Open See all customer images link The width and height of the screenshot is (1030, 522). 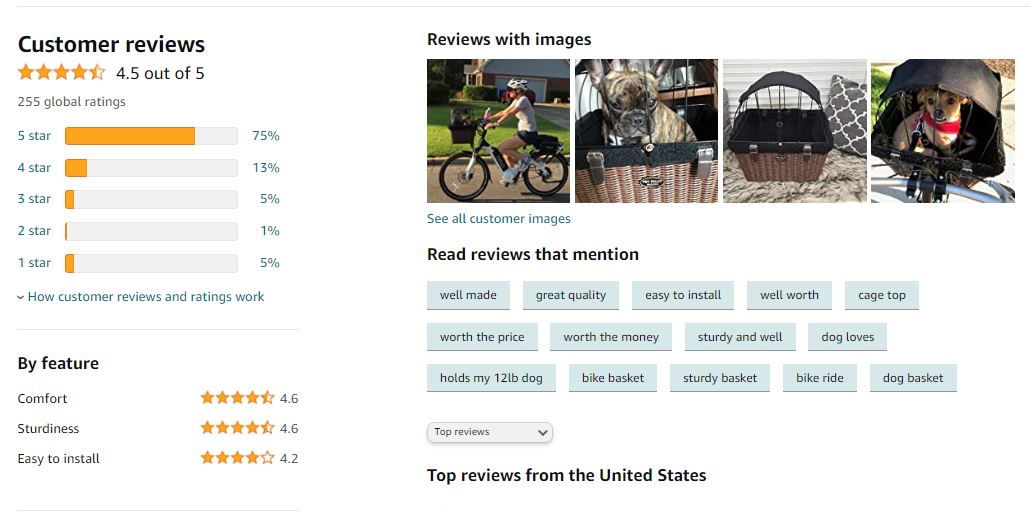[x=498, y=218]
